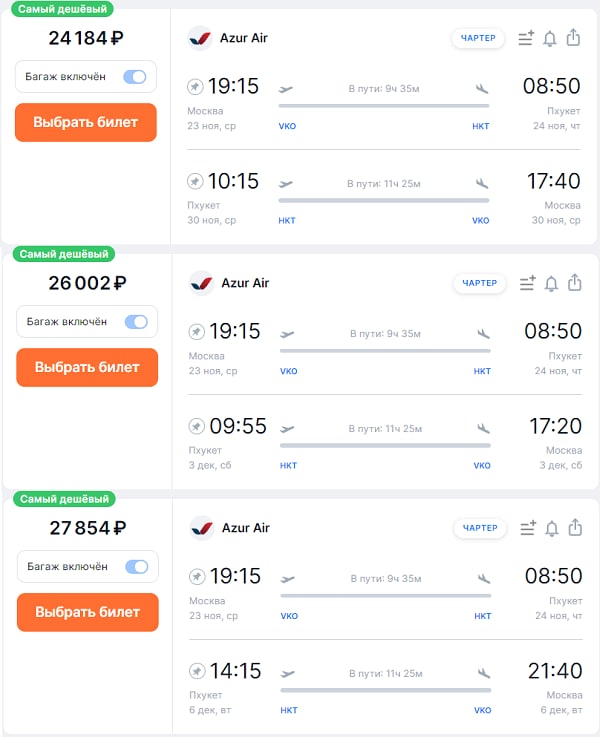Screen dimensions: 600x738
Task: Toggle baggage included for 27 854 ₽ ticket
Action: (x=136, y=567)
